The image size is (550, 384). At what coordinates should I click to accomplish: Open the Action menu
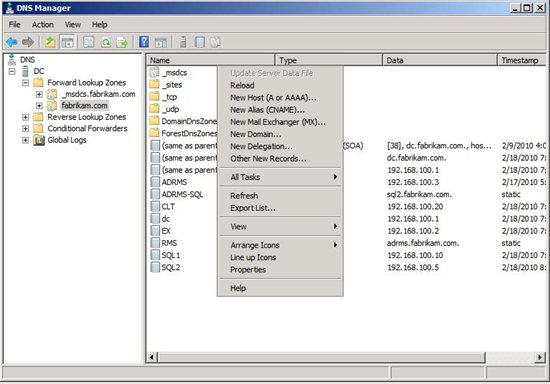click(x=43, y=25)
